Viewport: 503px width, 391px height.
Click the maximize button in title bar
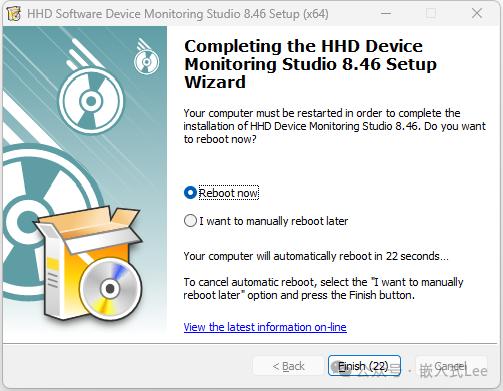coord(431,14)
